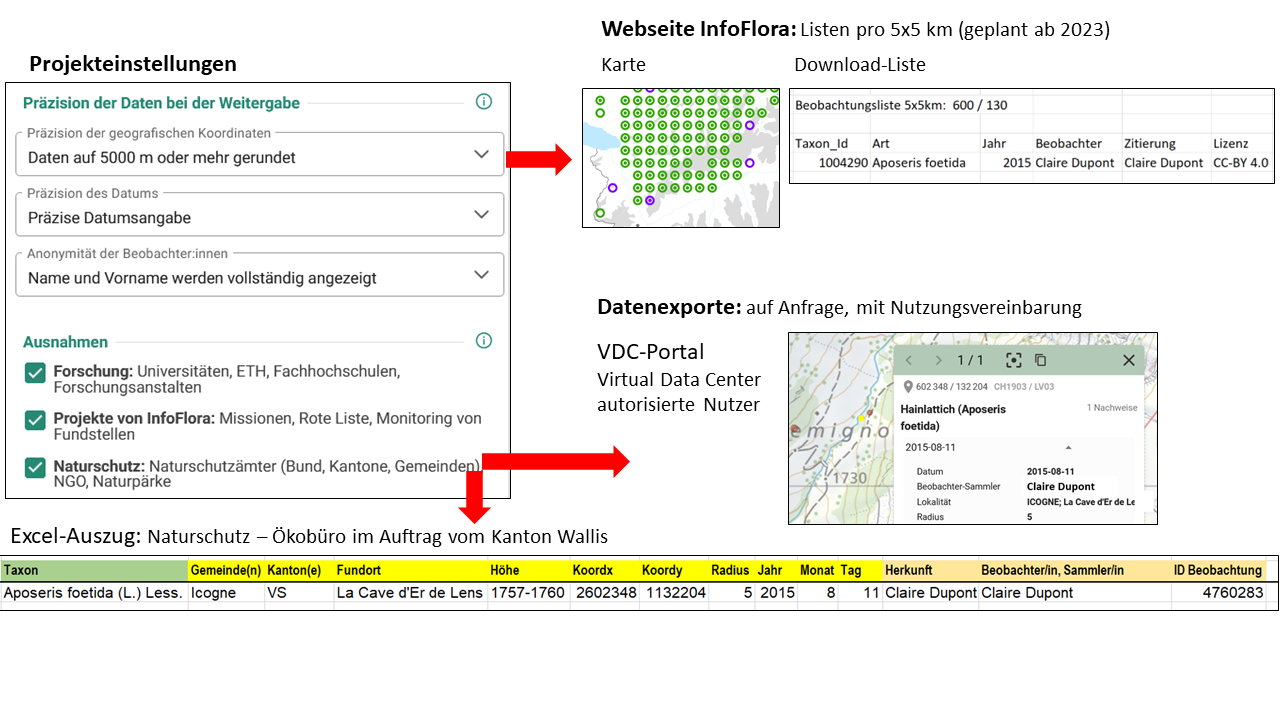Collapse the 2015-08-11 observation entry
Screen dimensions: 1280x720
tap(1067, 448)
